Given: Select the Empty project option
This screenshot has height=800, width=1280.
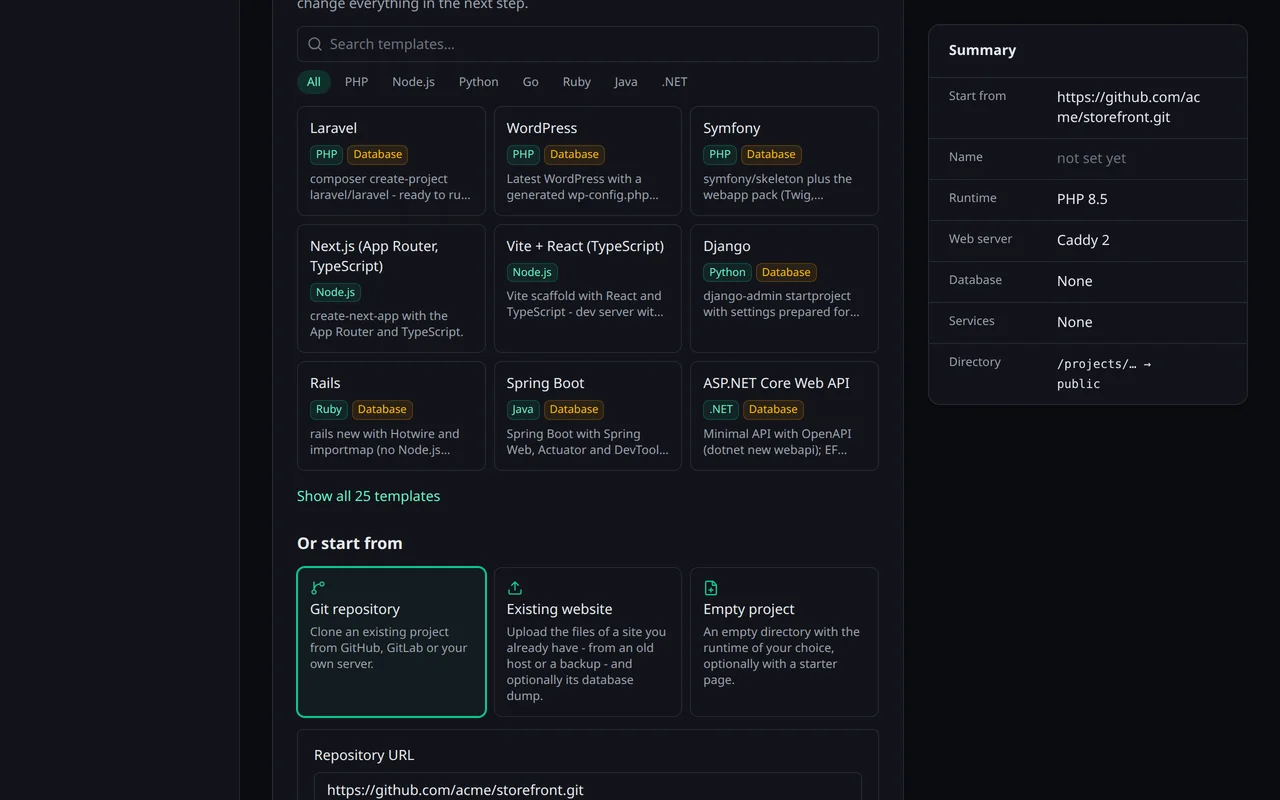Looking at the screenshot, I should [784, 642].
